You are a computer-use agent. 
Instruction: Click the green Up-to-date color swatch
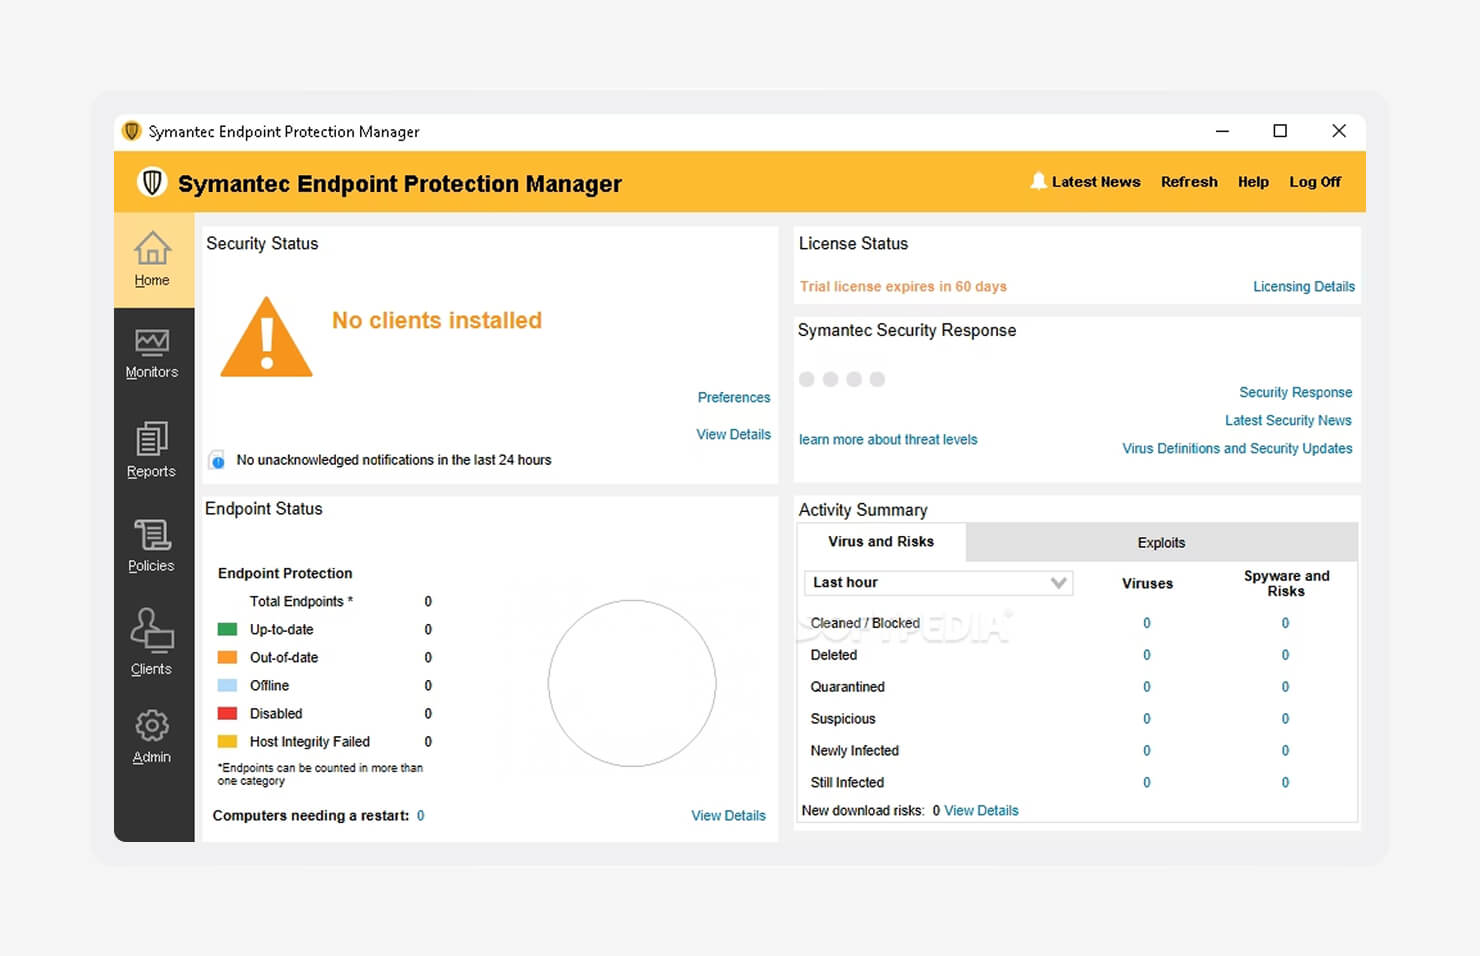click(228, 629)
